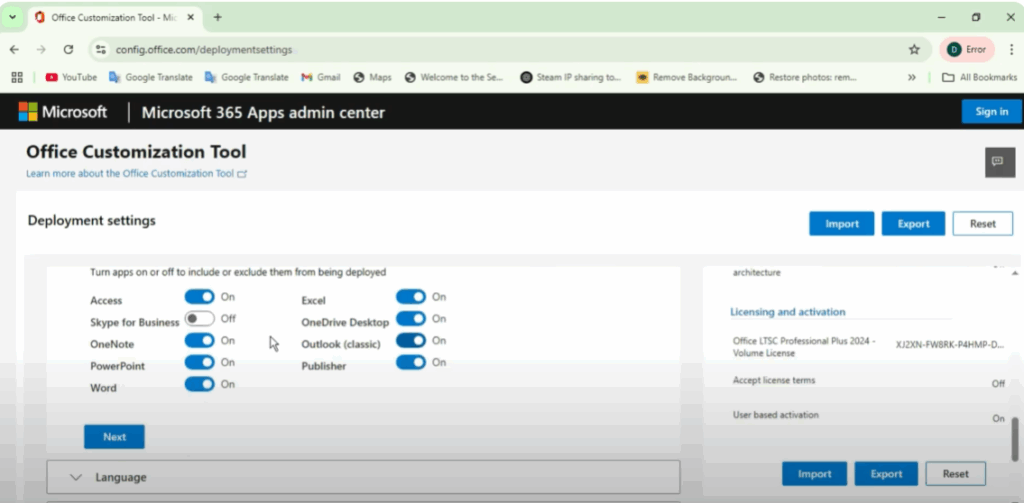Click the top Export button

[913, 223]
